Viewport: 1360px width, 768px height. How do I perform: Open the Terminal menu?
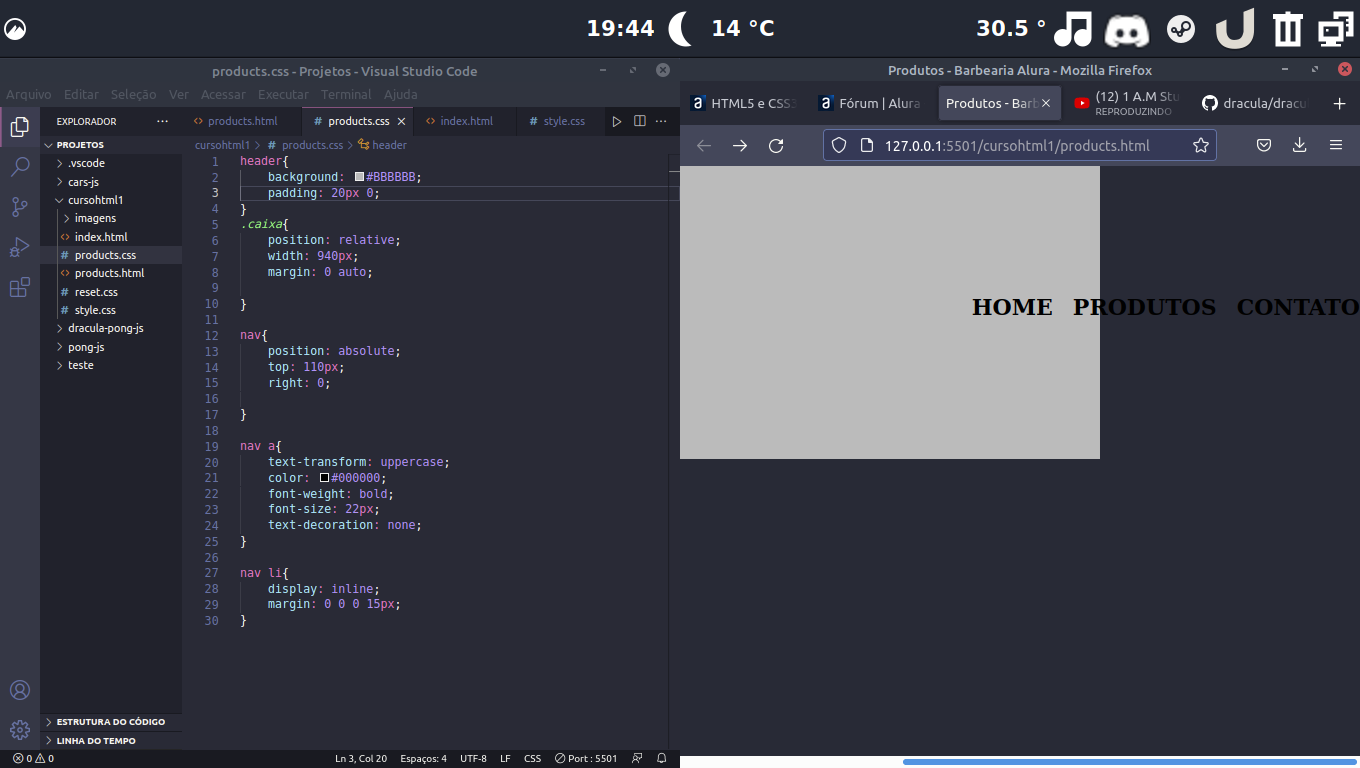(346, 94)
